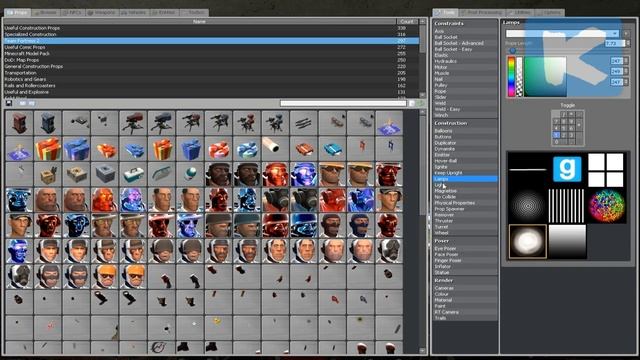Pick a hue on the rainbow bar
This screenshot has height=360, width=640.
pyautogui.click(x=511, y=76)
